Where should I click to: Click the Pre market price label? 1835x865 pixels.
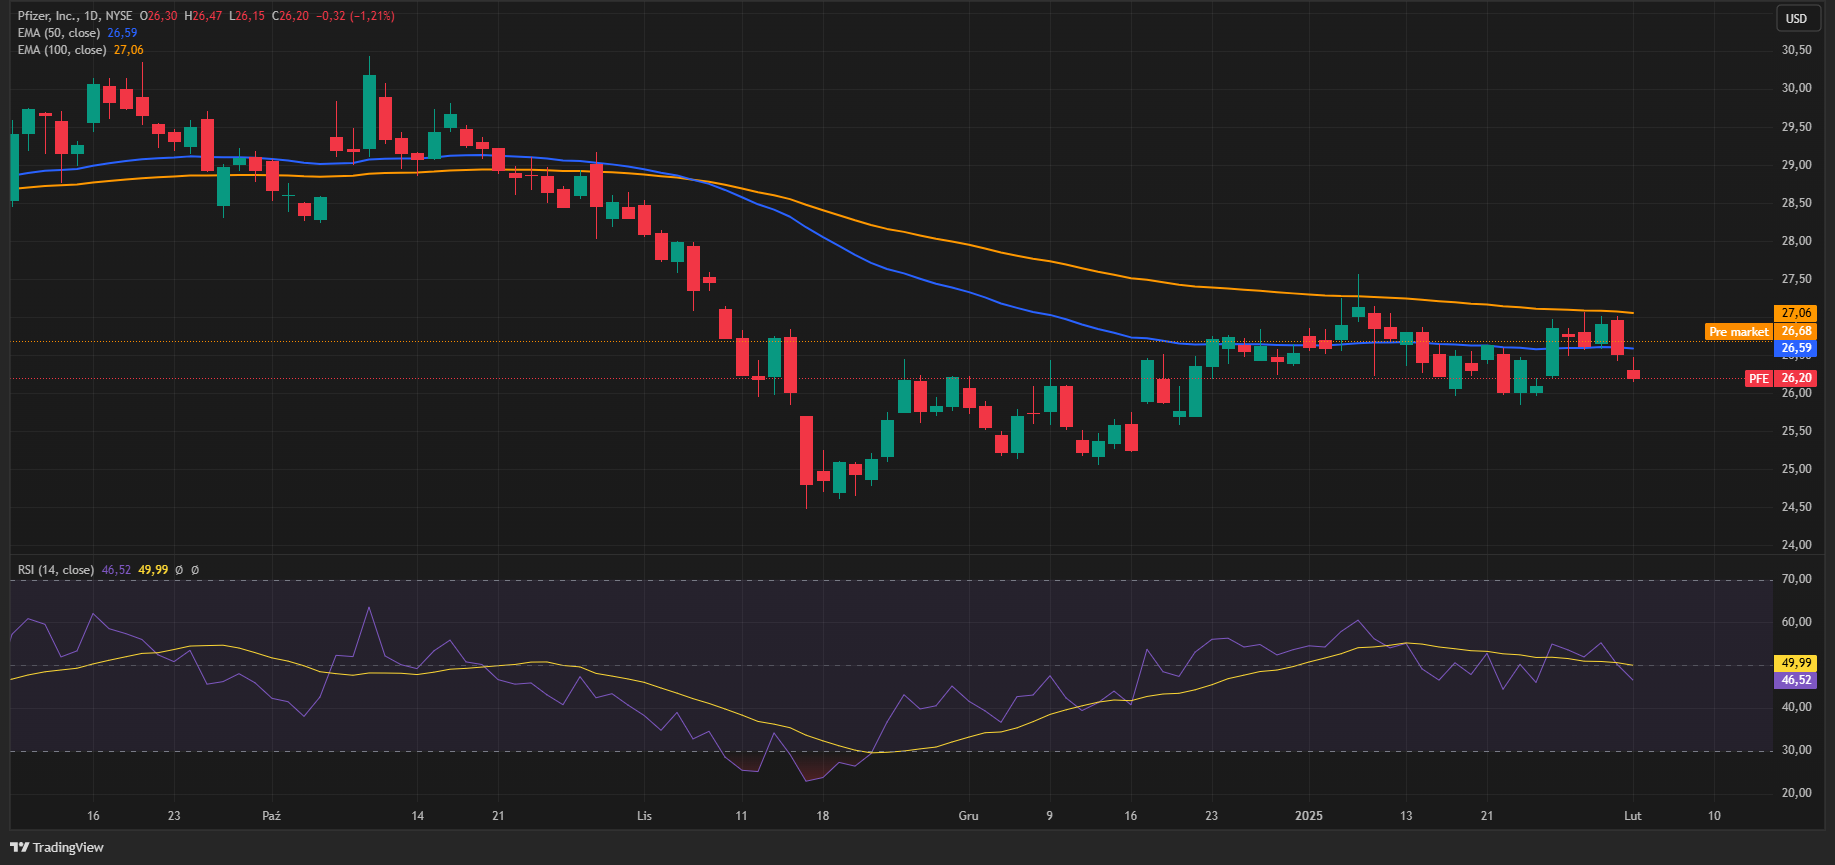[1739, 331]
